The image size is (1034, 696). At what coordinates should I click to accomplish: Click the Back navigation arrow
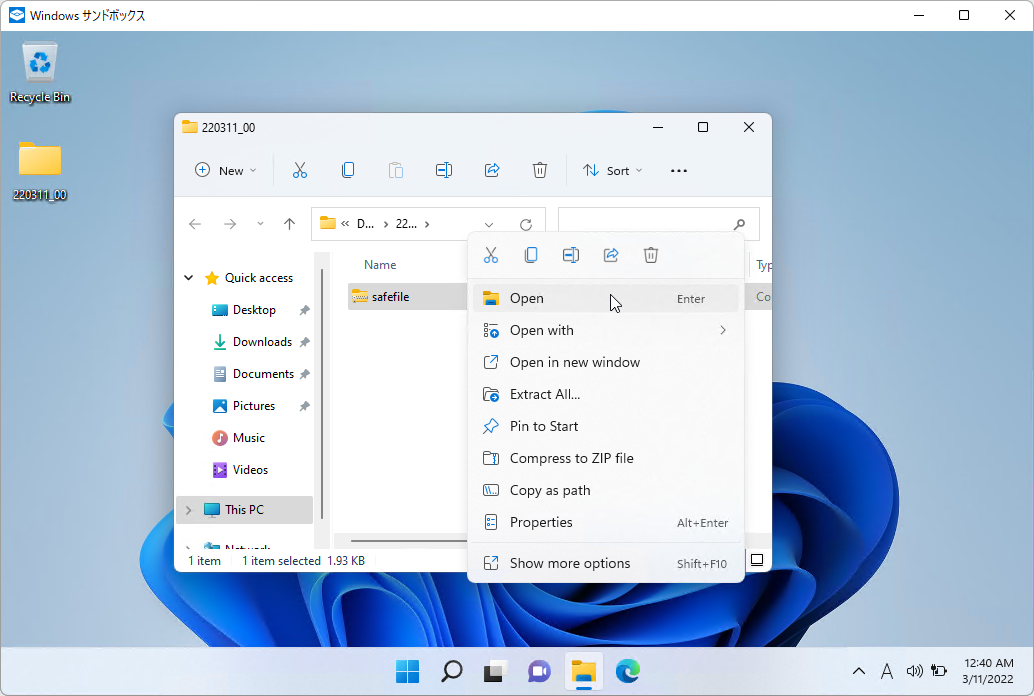pyautogui.click(x=195, y=223)
